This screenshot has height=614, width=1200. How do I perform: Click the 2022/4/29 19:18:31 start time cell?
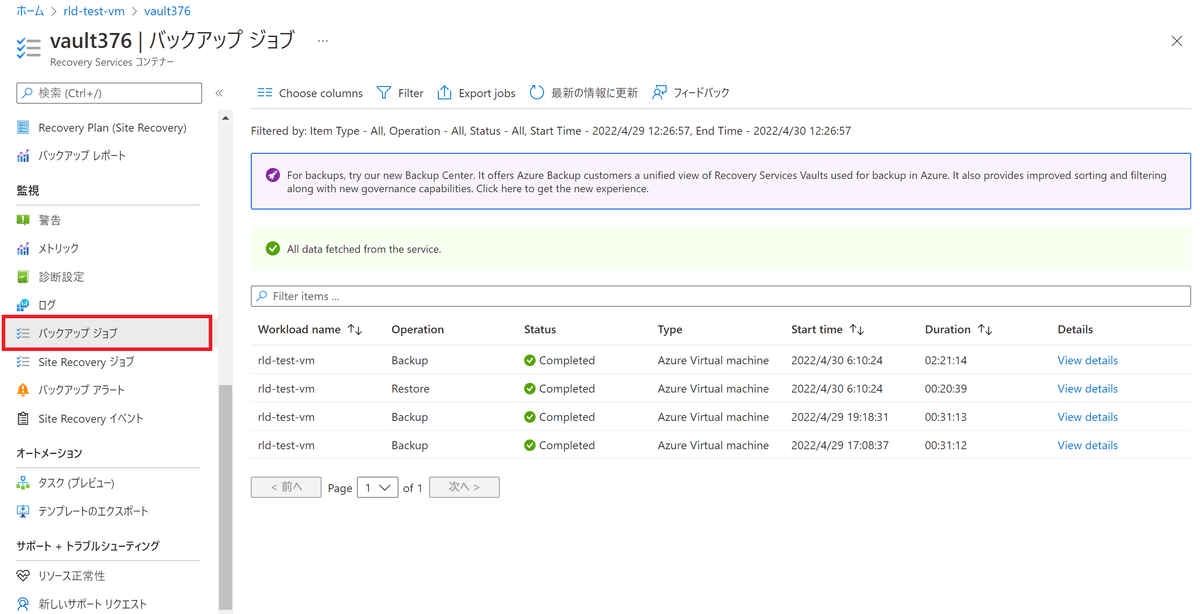[840, 417]
